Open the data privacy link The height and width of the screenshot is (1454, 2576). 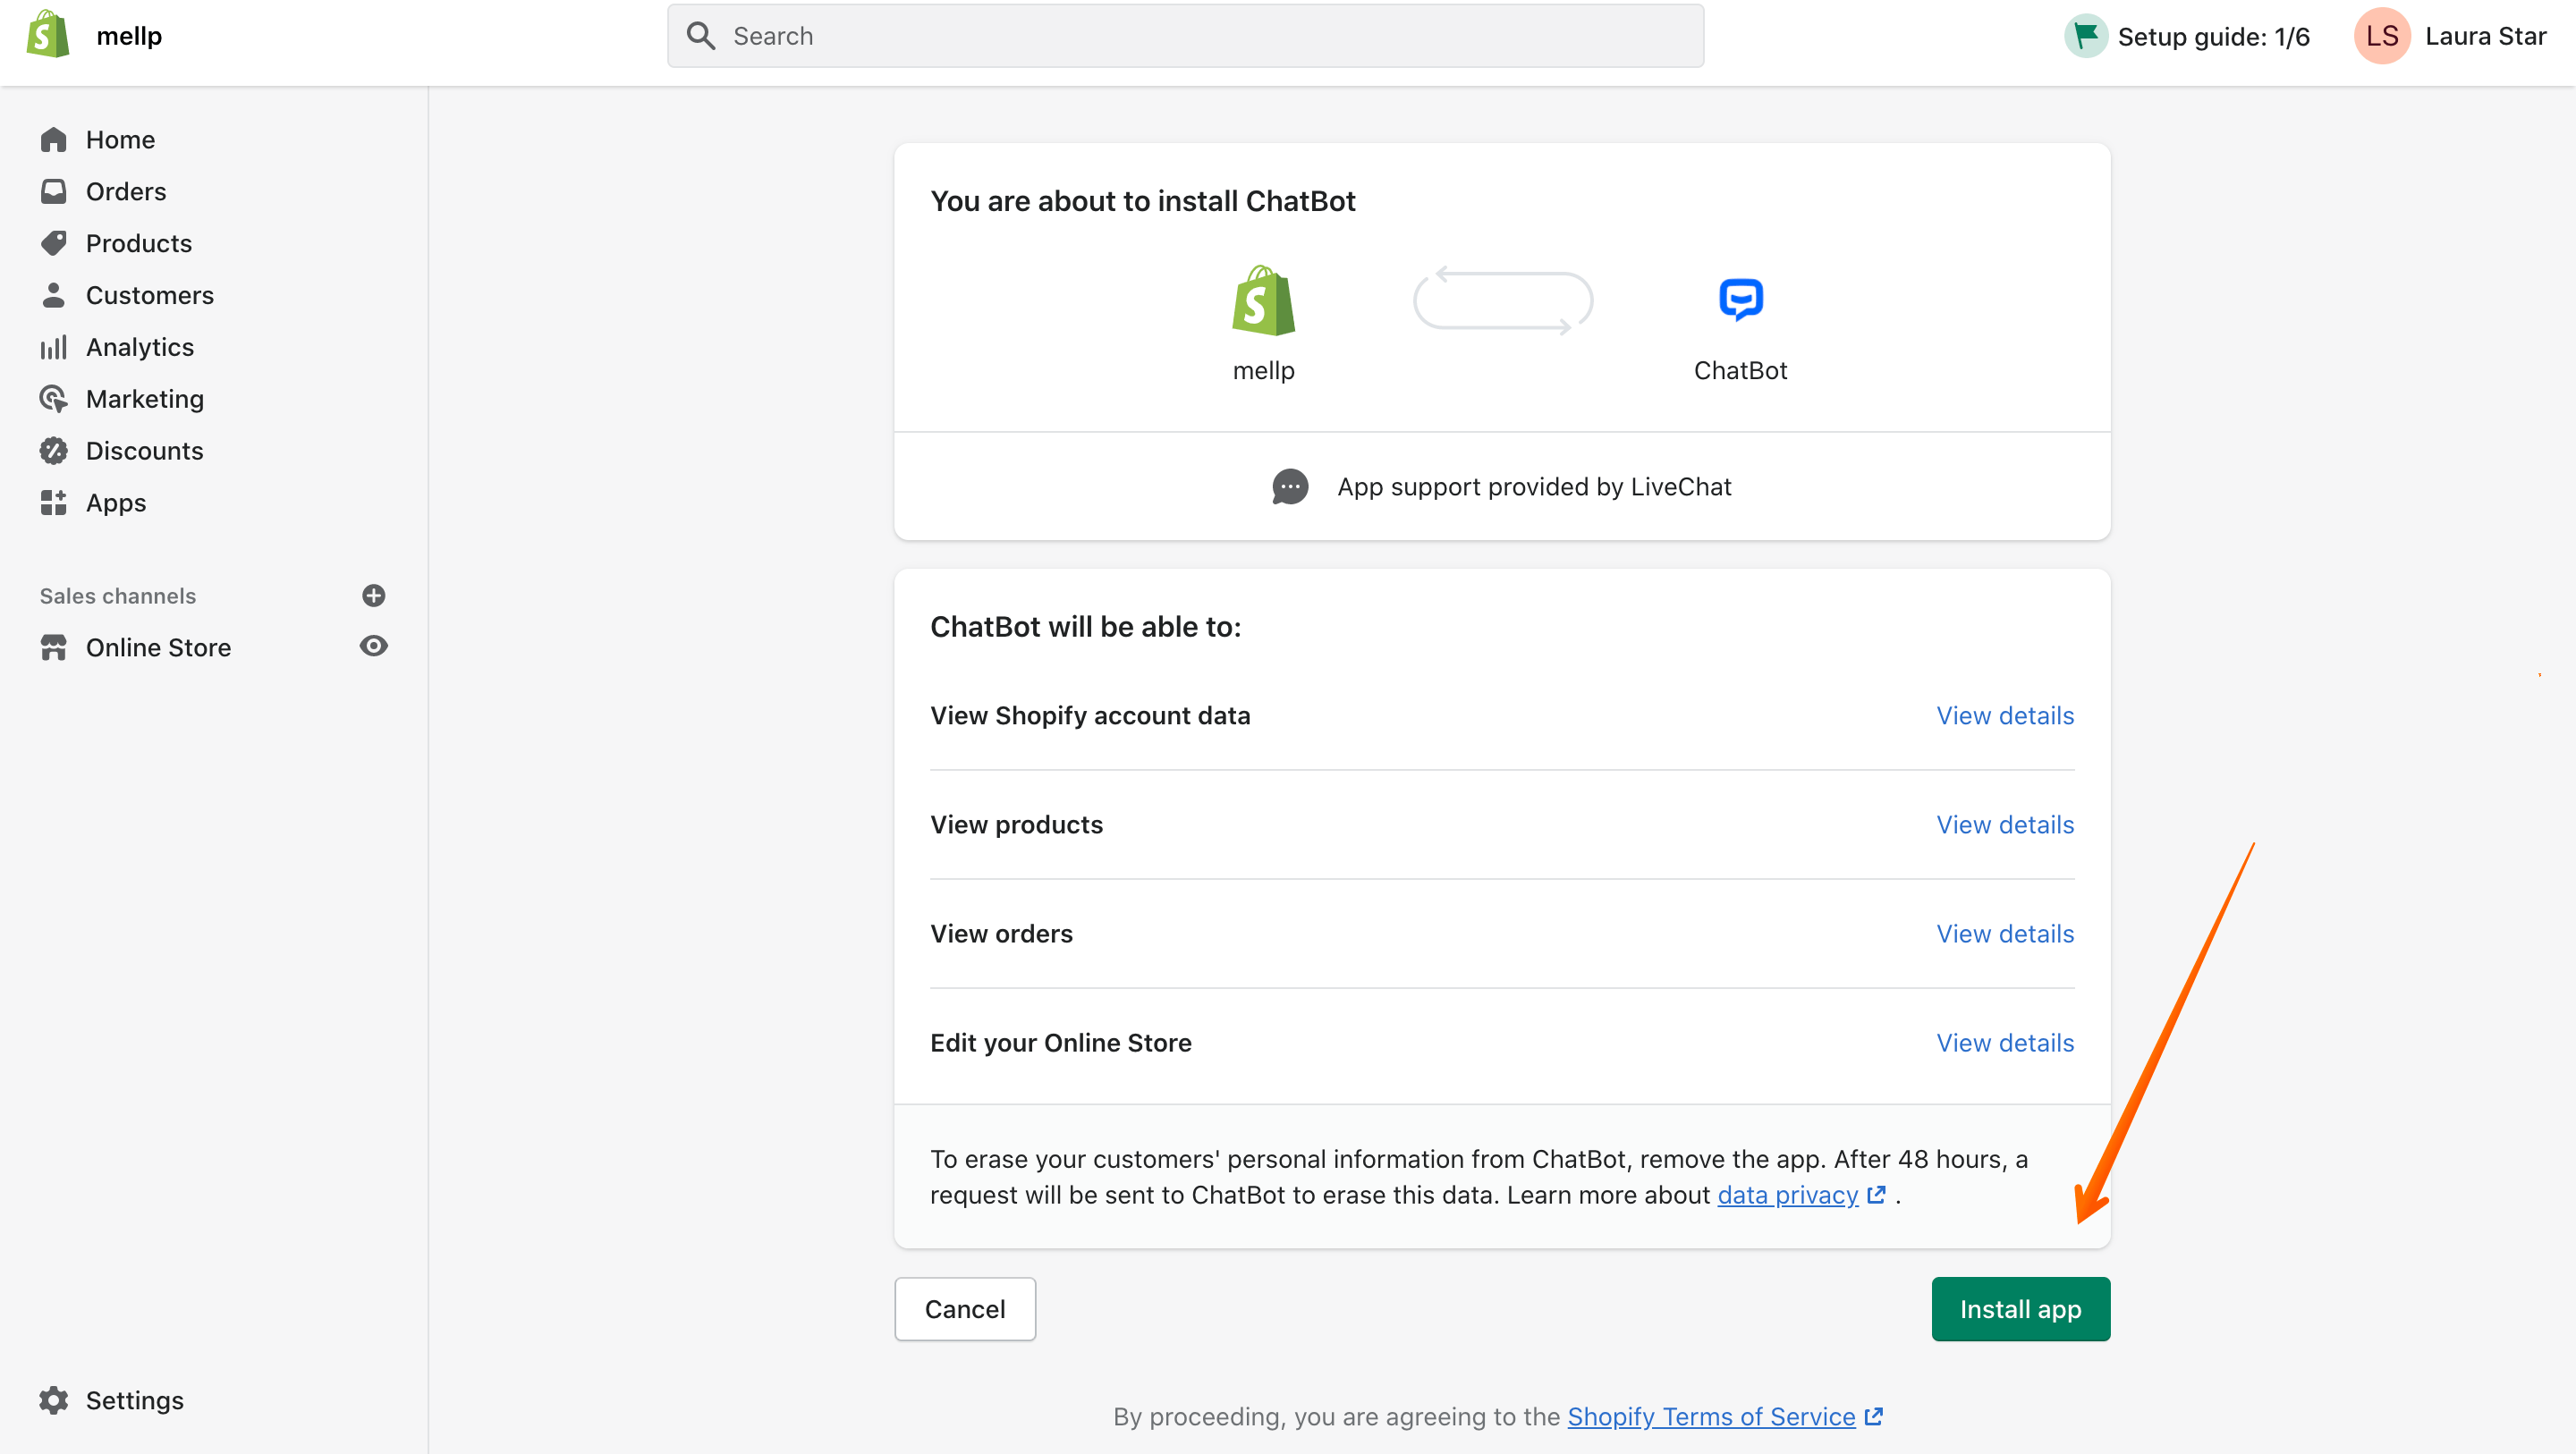point(1788,1196)
